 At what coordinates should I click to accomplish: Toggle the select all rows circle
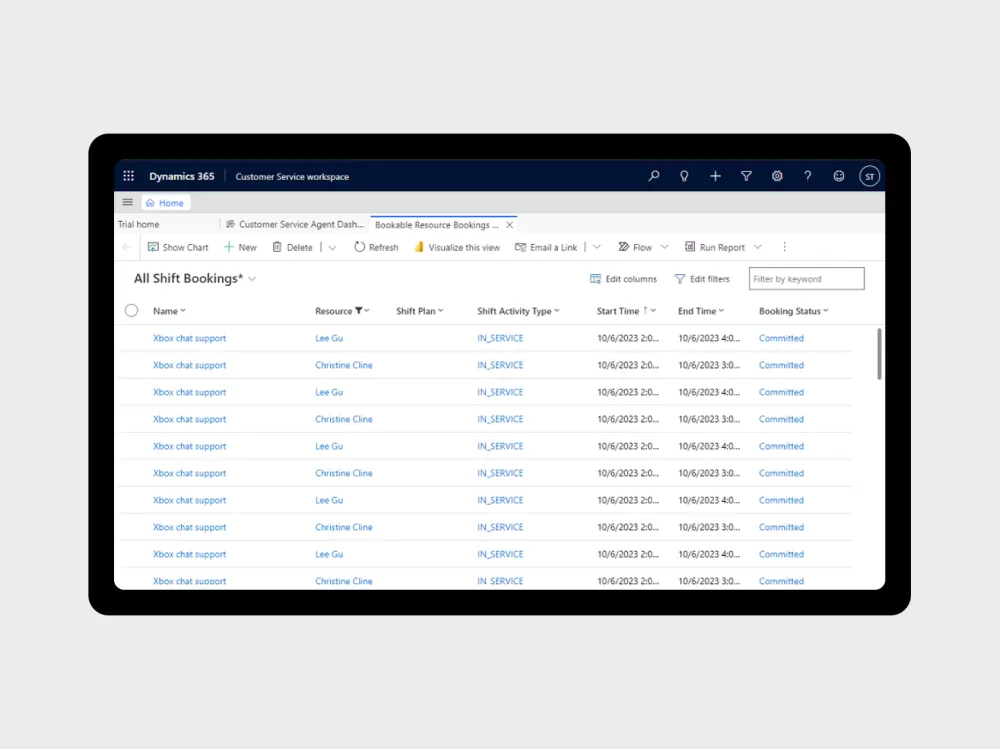pyautogui.click(x=131, y=311)
